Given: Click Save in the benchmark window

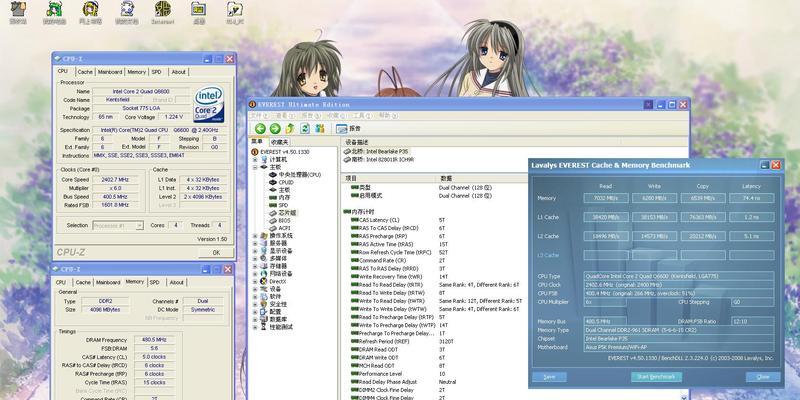Looking at the screenshot, I should (549, 377).
